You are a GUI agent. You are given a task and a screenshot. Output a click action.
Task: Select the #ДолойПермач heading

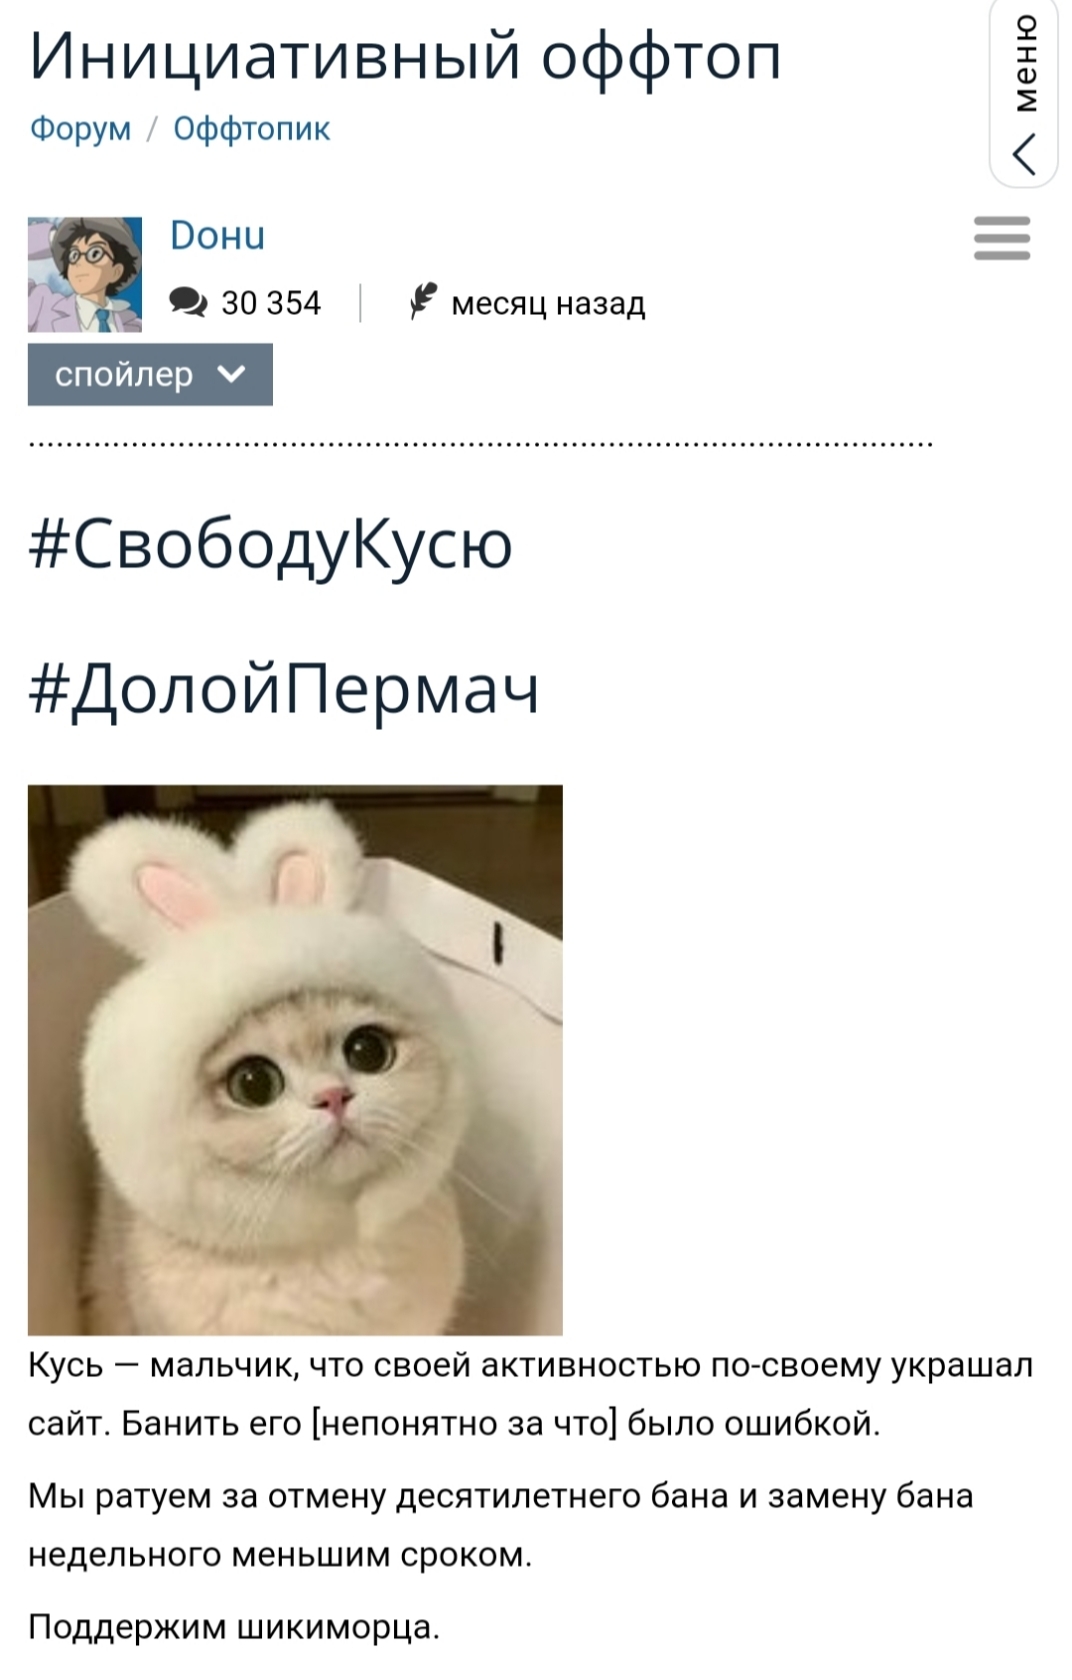[x=284, y=688]
